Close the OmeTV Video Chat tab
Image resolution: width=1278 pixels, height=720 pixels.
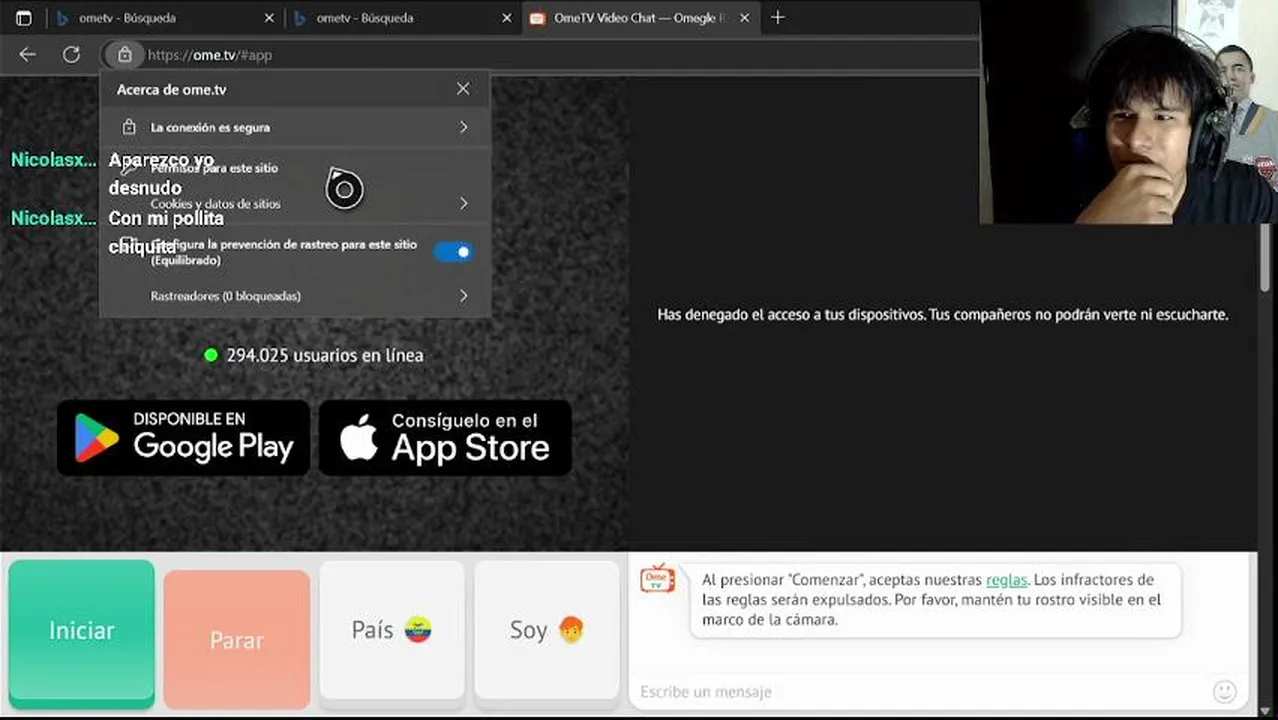[744, 18]
